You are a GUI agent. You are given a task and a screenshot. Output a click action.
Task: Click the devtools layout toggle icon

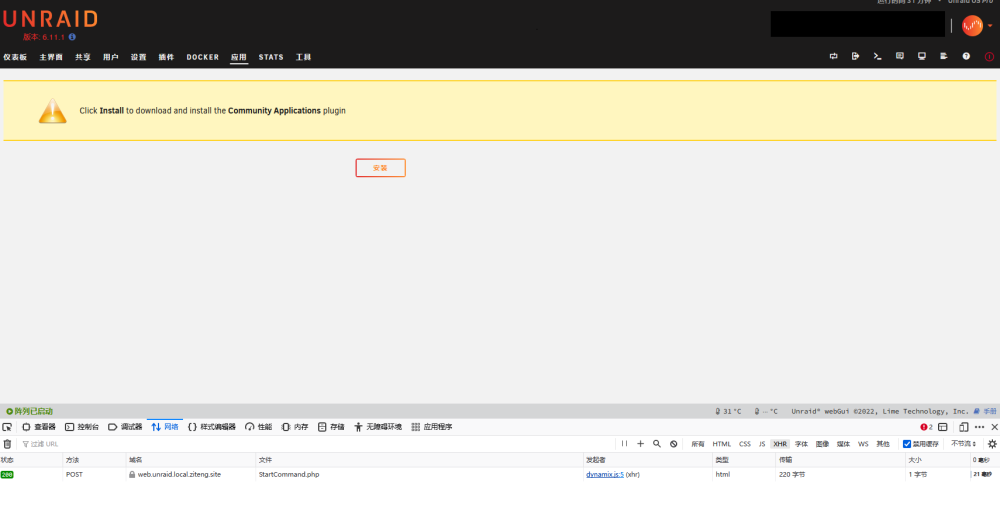pyautogui.click(x=943, y=427)
